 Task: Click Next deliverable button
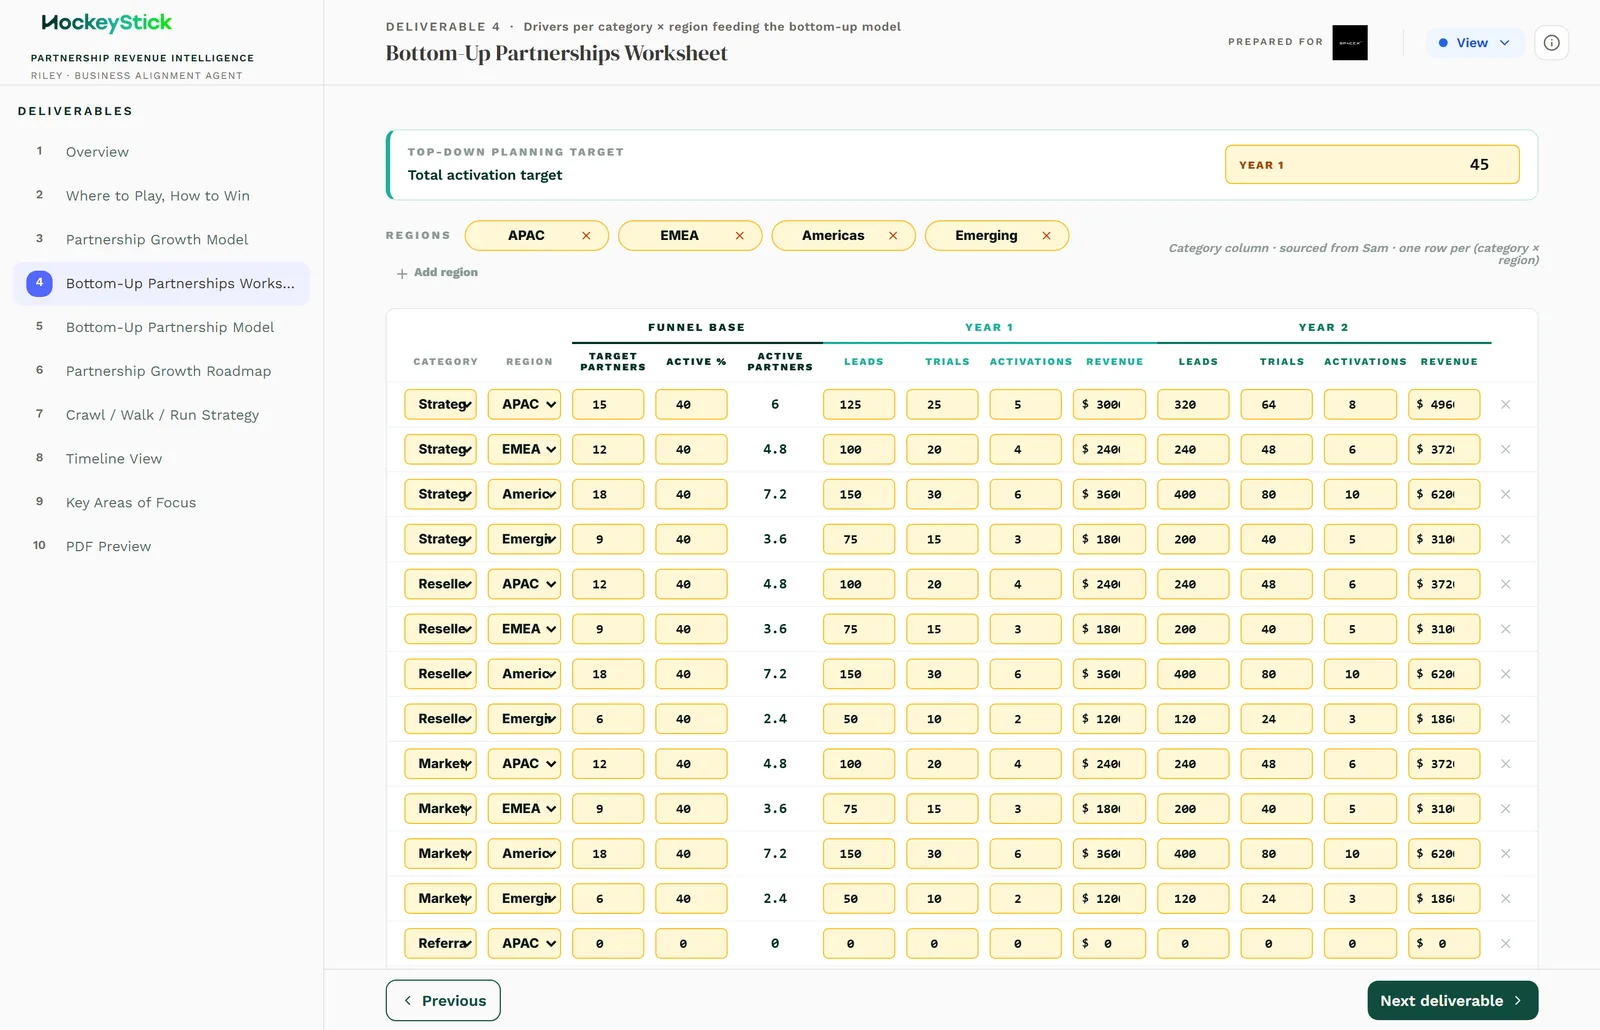pos(1452,1001)
